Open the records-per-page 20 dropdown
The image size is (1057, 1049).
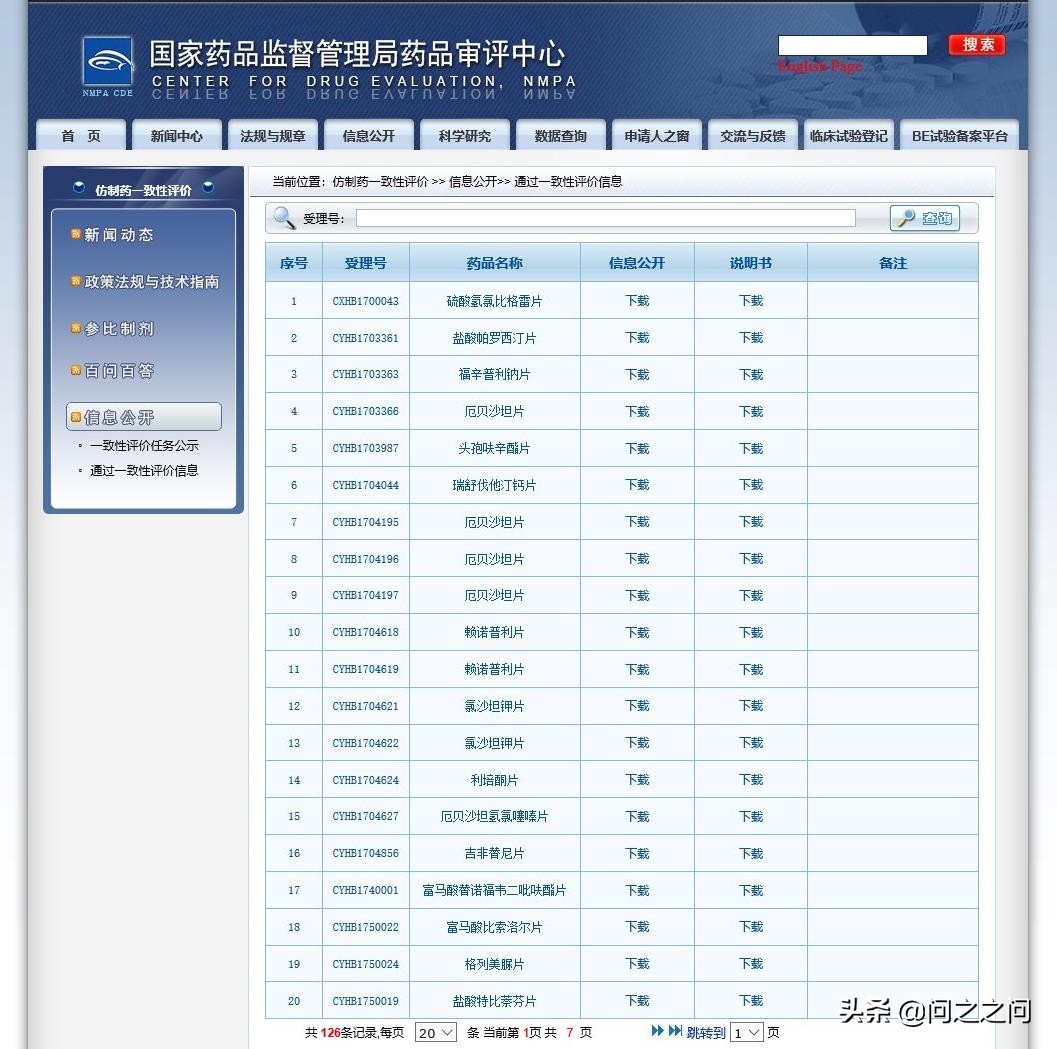(x=435, y=1032)
